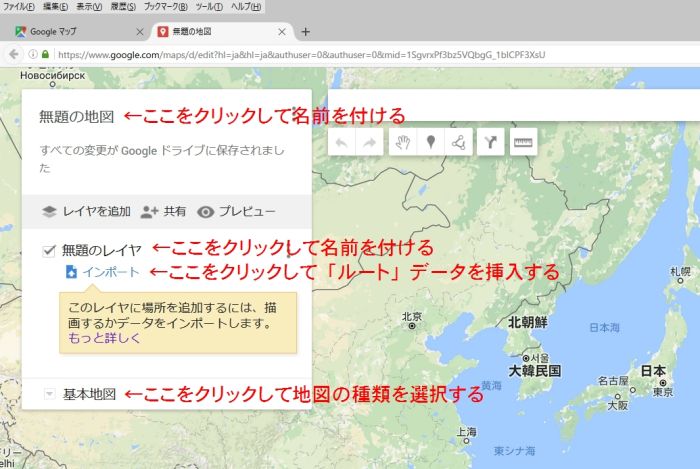Open the もっと詳しく link
Screen dimensions: 700x469
tap(104, 338)
